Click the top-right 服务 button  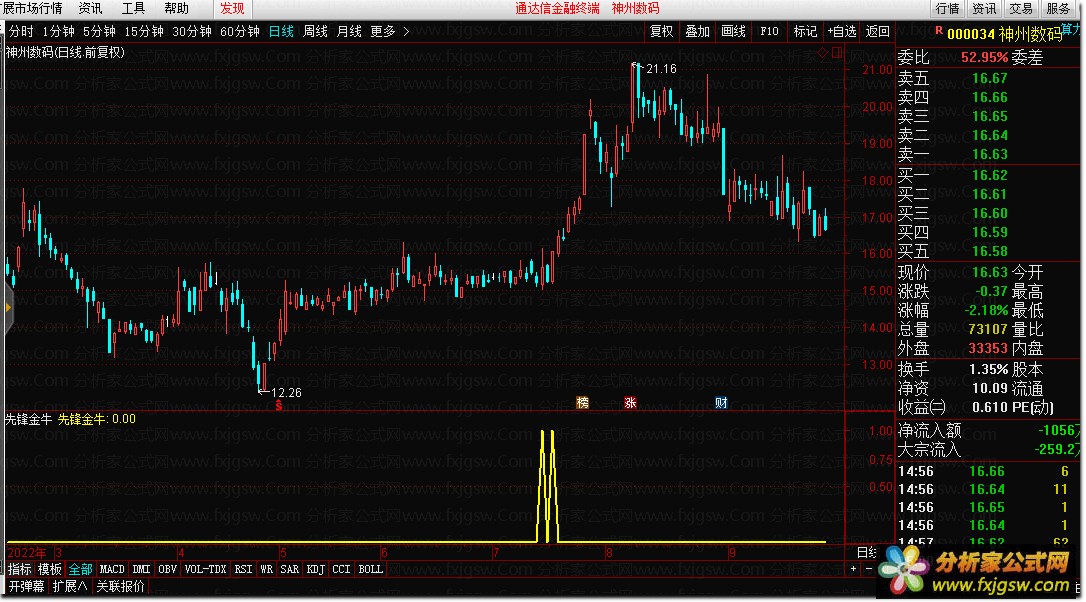(1058, 8)
